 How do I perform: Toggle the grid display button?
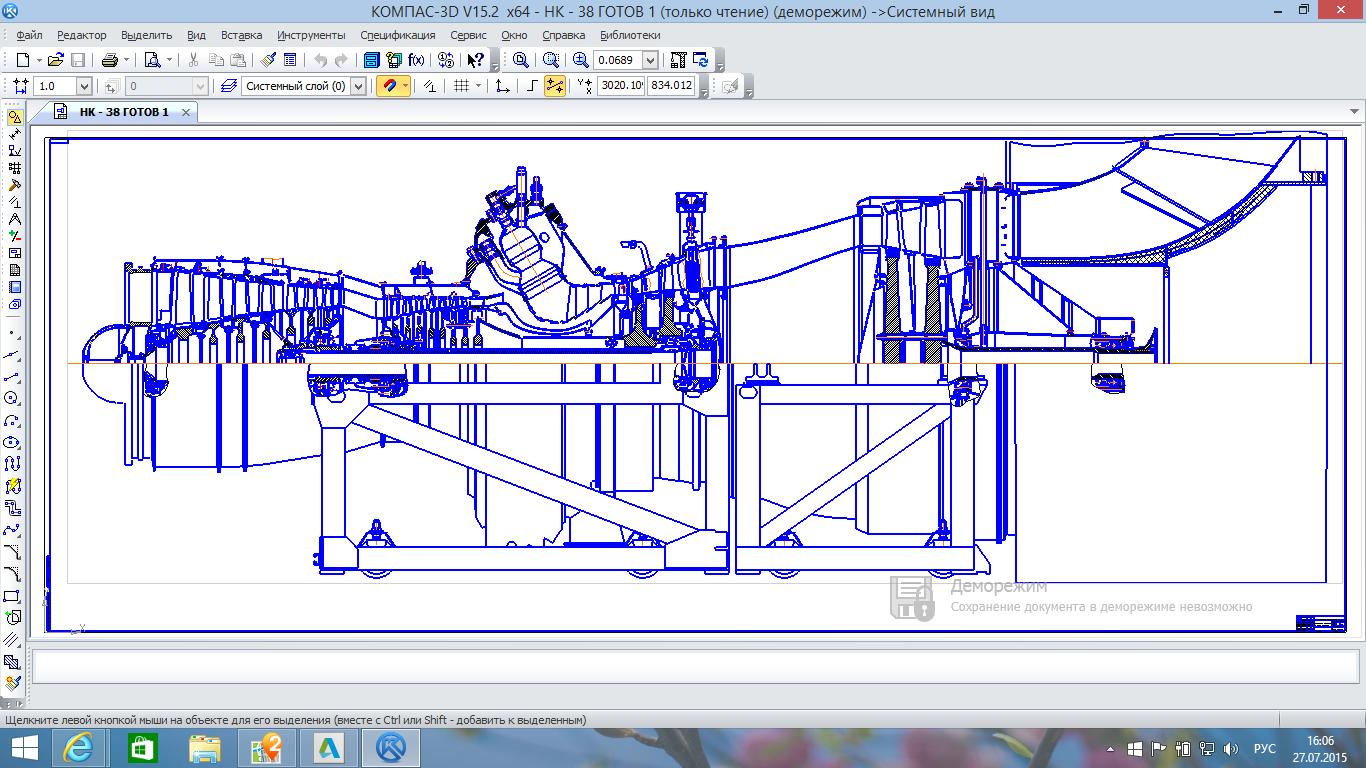coord(461,86)
